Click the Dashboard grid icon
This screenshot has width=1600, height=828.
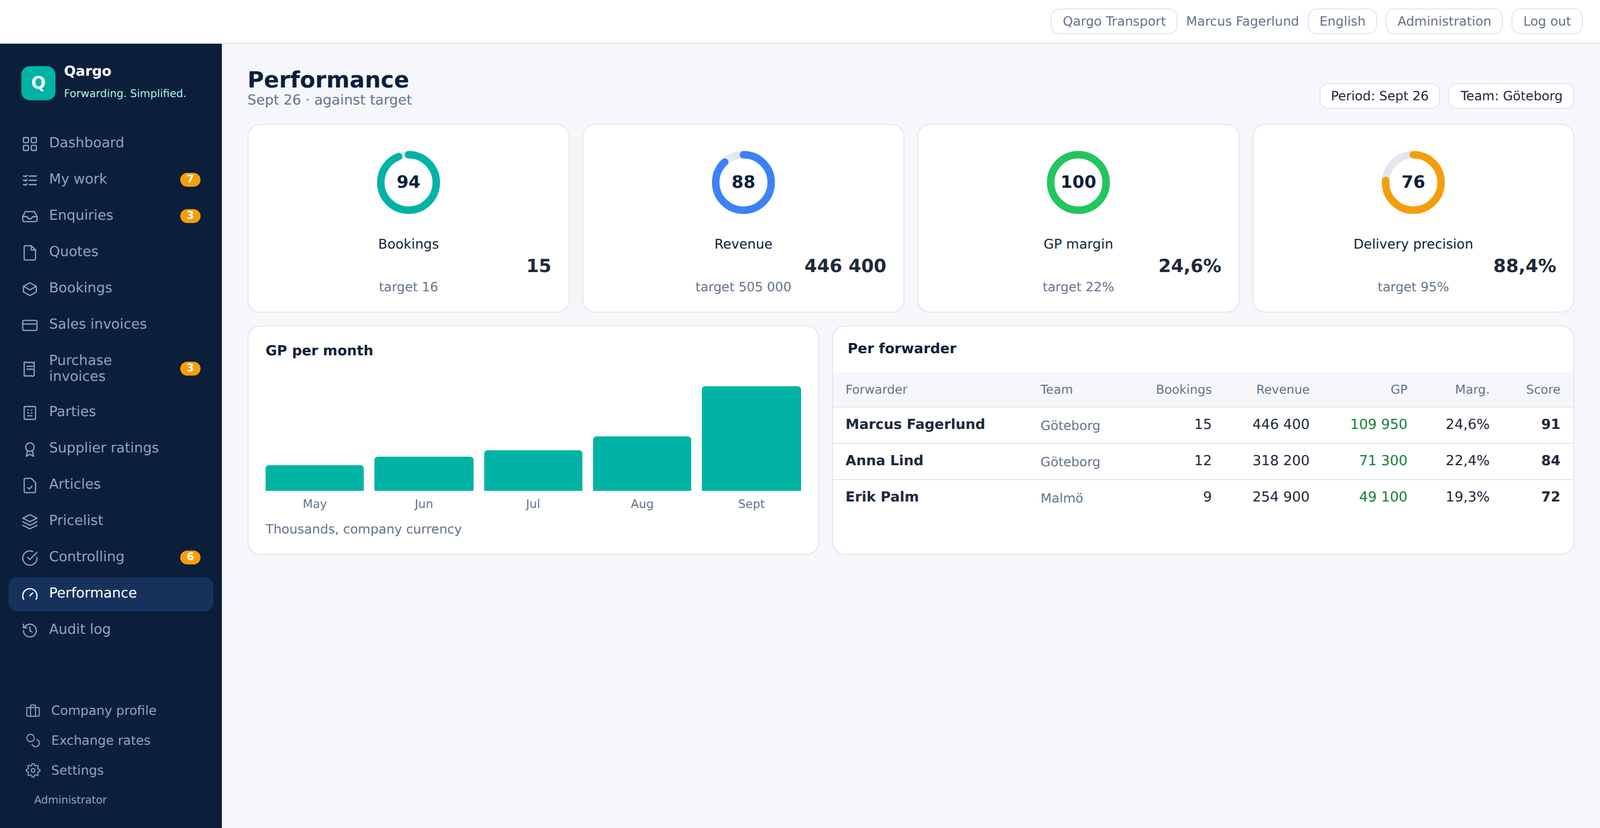coord(30,144)
